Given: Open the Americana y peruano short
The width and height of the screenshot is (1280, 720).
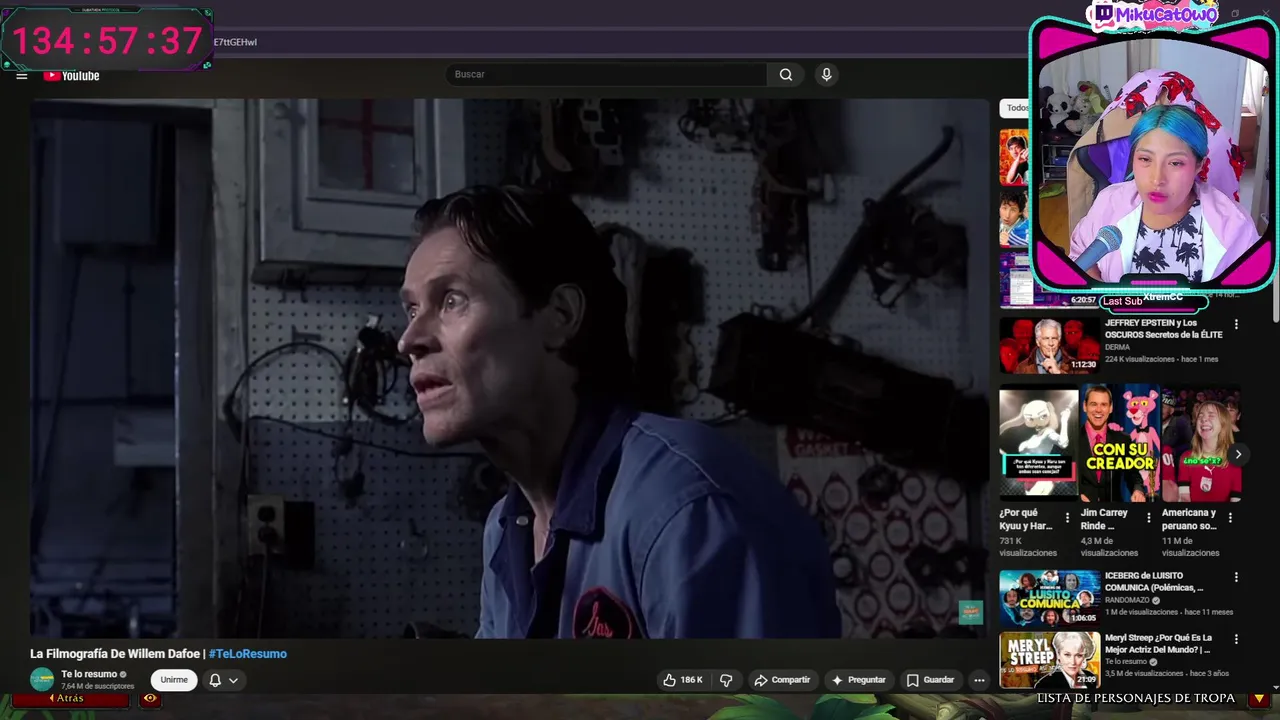Looking at the screenshot, I should click(x=1201, y=443).
